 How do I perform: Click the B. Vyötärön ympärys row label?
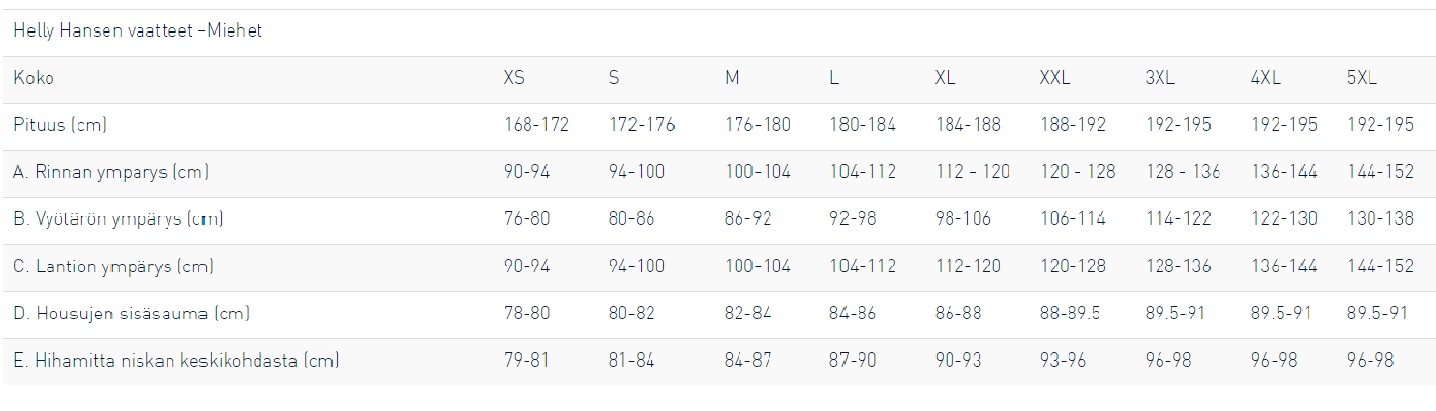pos(118,219)
